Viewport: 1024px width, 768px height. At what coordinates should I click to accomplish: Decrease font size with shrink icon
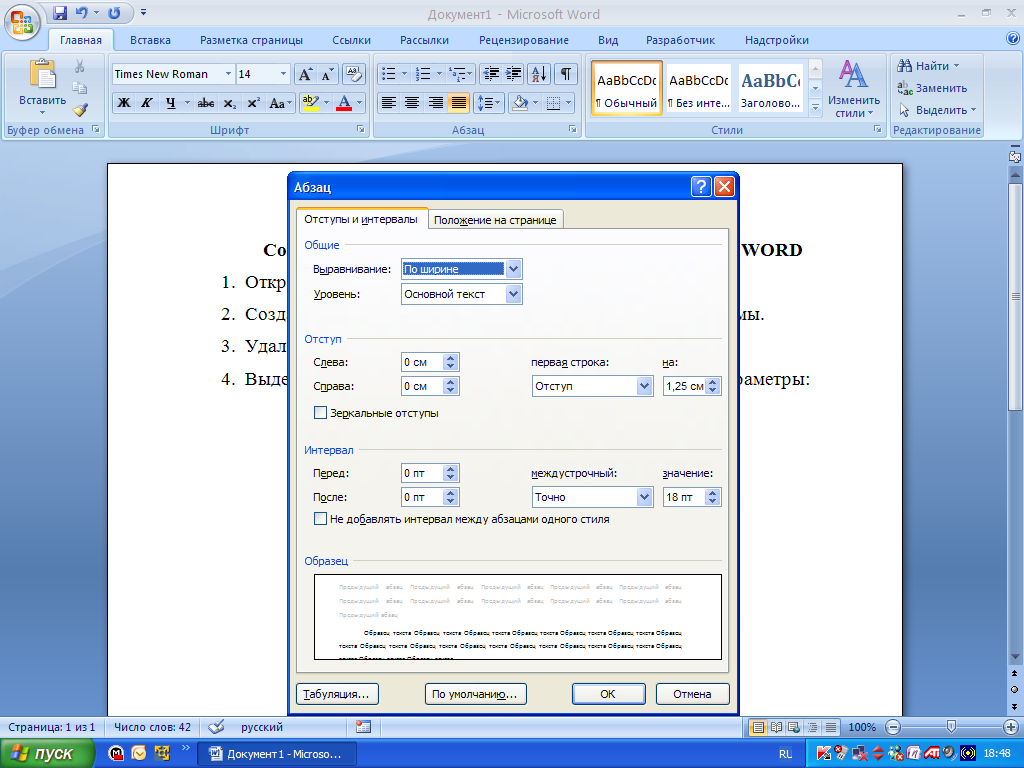pos(327,74)
